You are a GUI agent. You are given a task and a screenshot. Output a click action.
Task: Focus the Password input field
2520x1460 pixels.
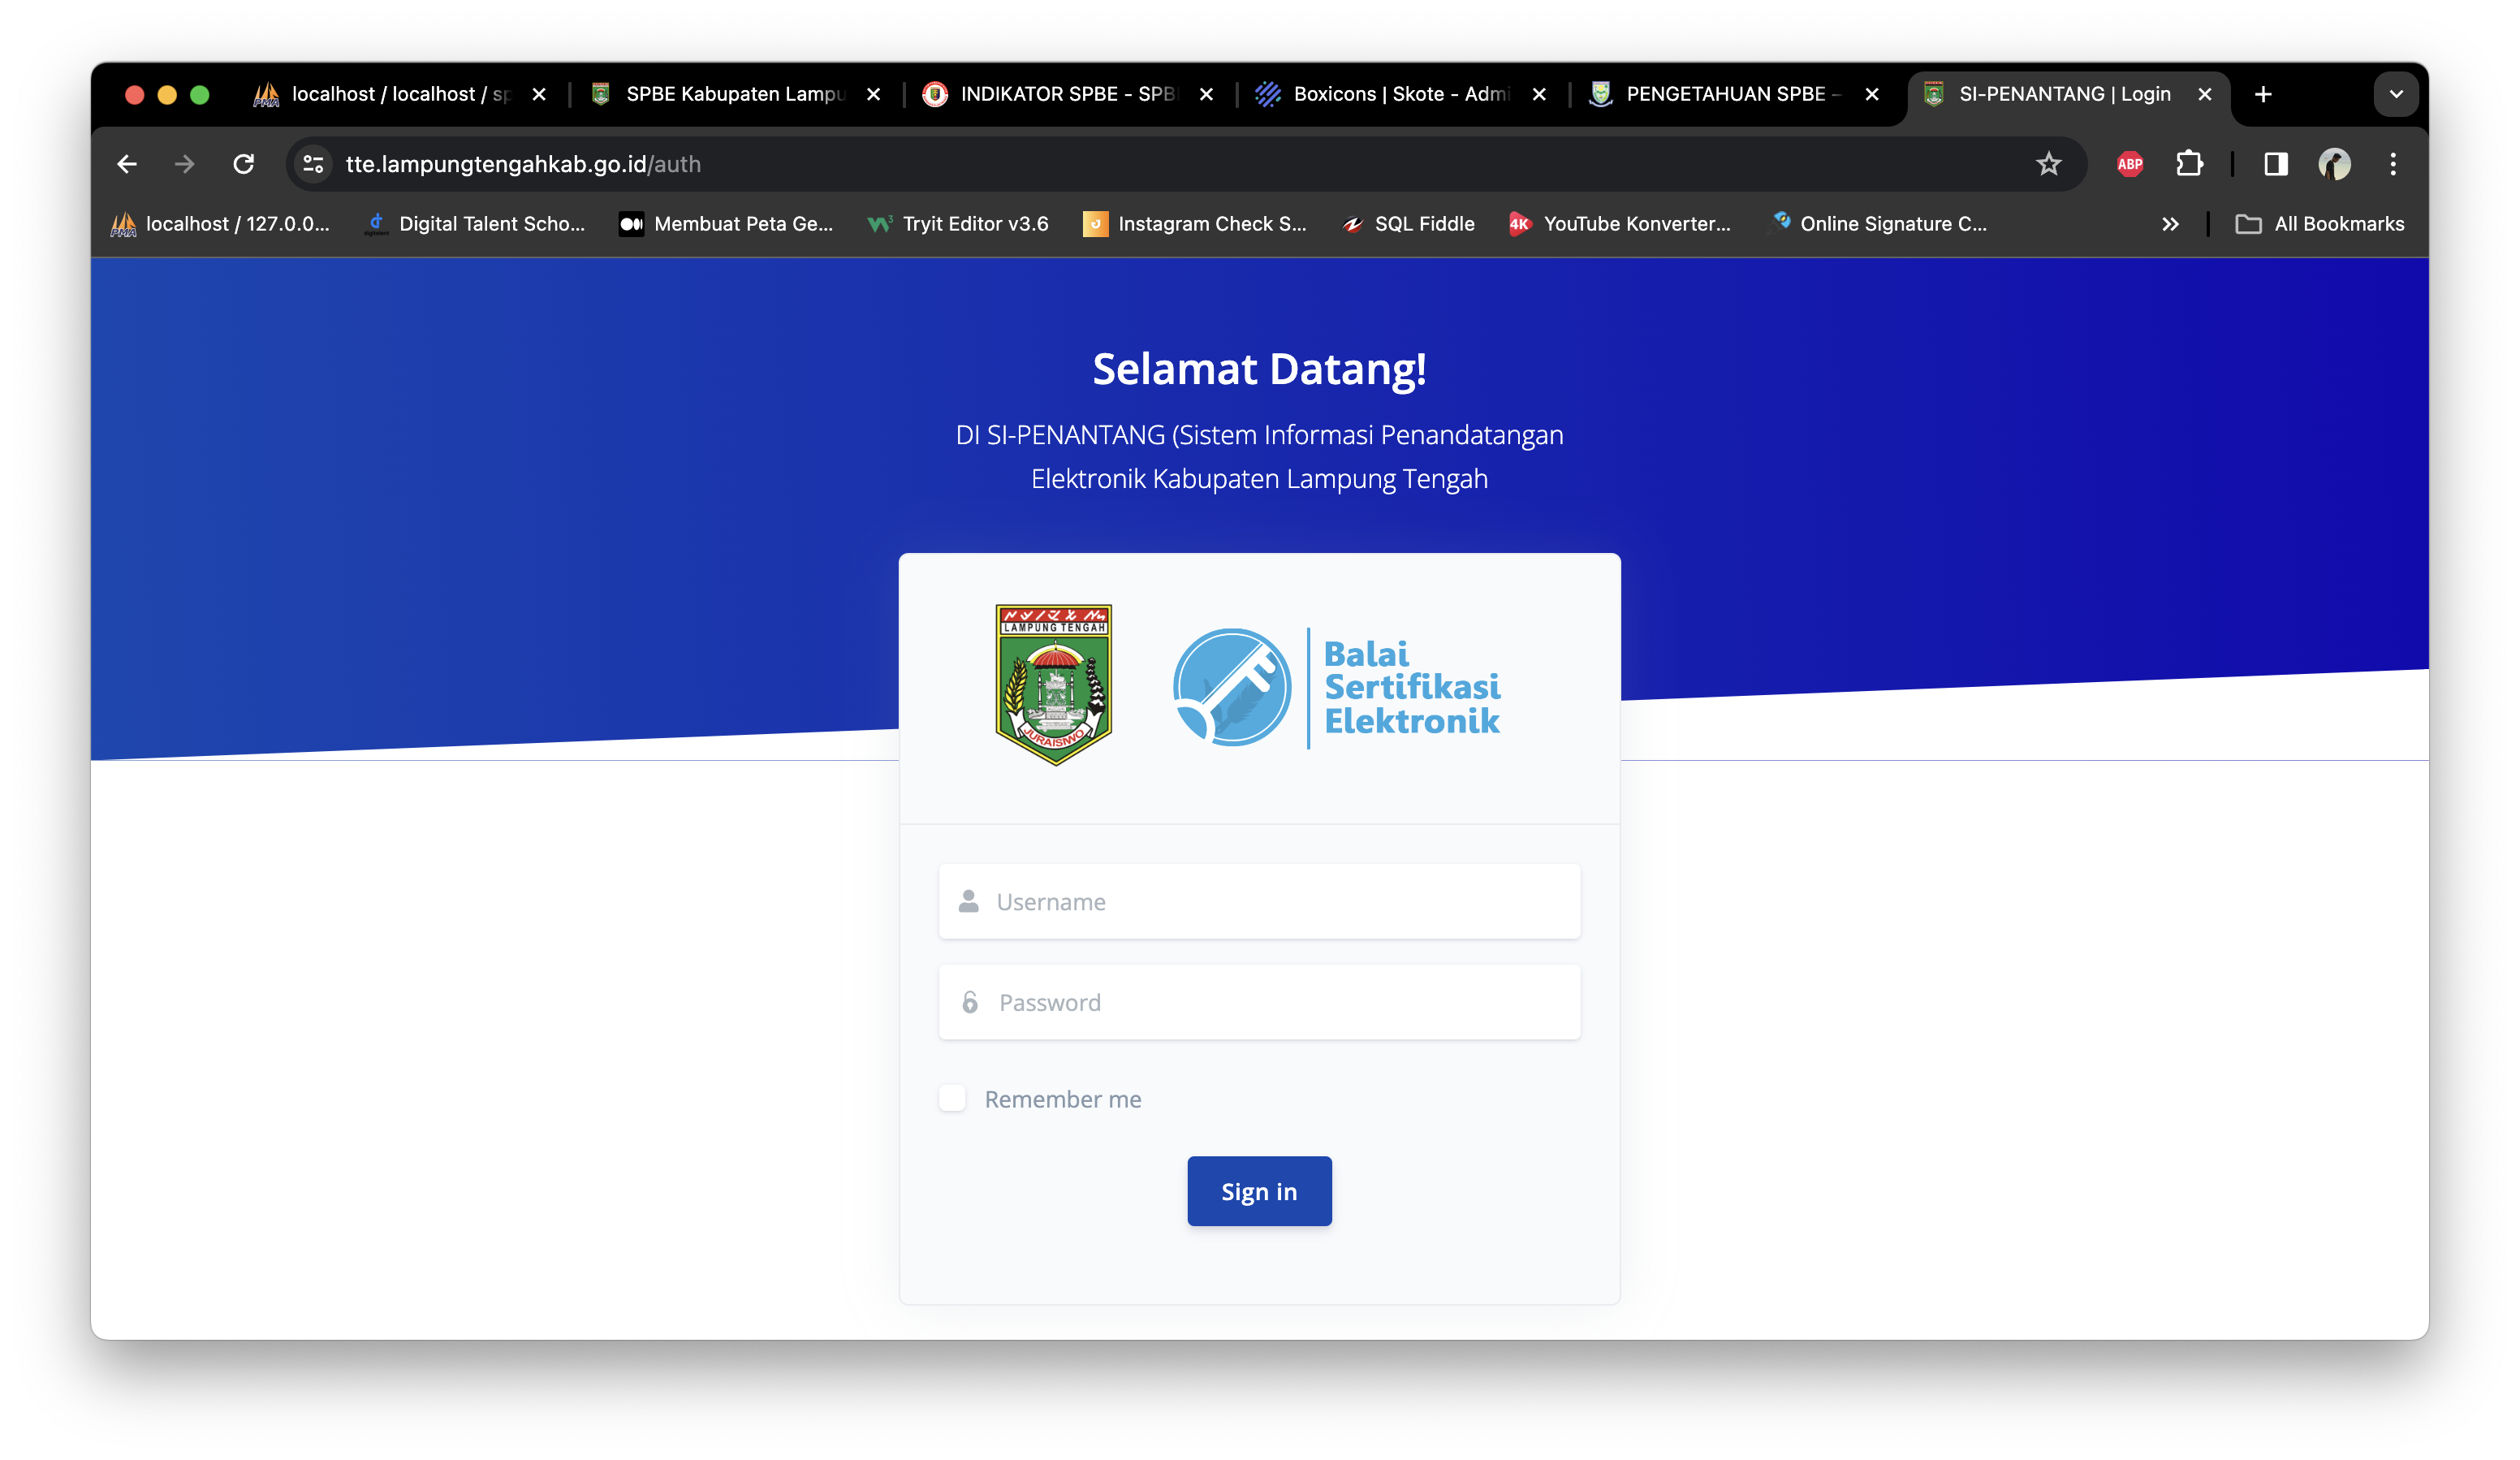click(x=1260, y=1002)
